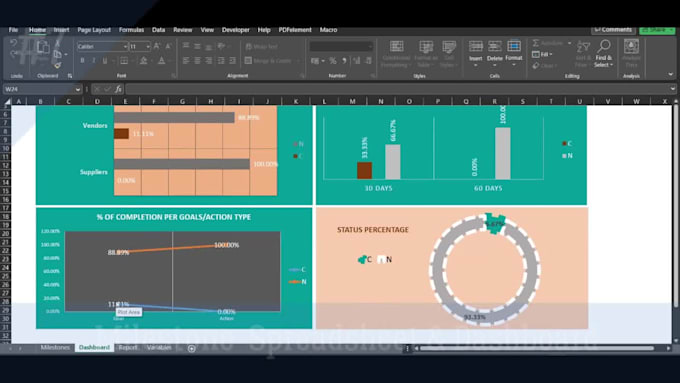Open the Formulas ribbon tab
This screenshot has width=680, height=383.
click(x=131, y=30)
